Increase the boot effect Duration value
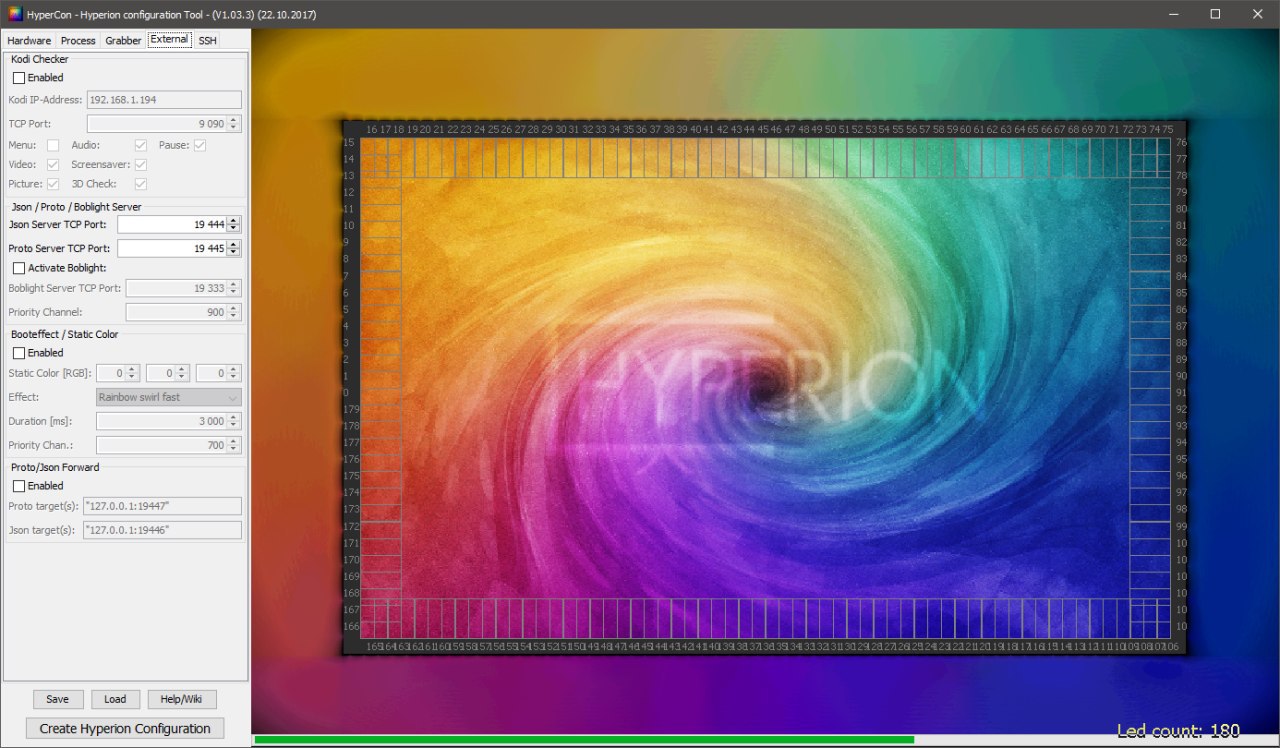This screenshot has height=748, width=1280. [234, 417]
